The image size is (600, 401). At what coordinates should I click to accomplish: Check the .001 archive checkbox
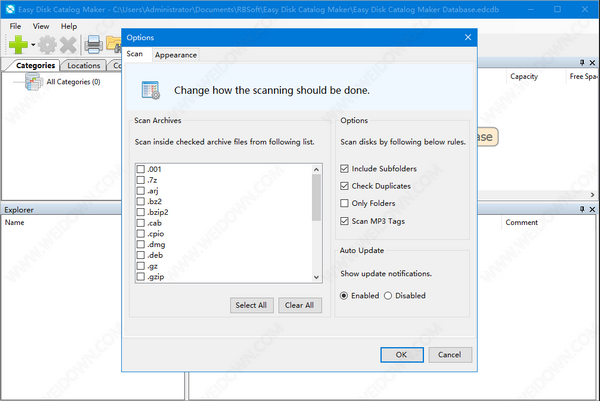point(141,169)
